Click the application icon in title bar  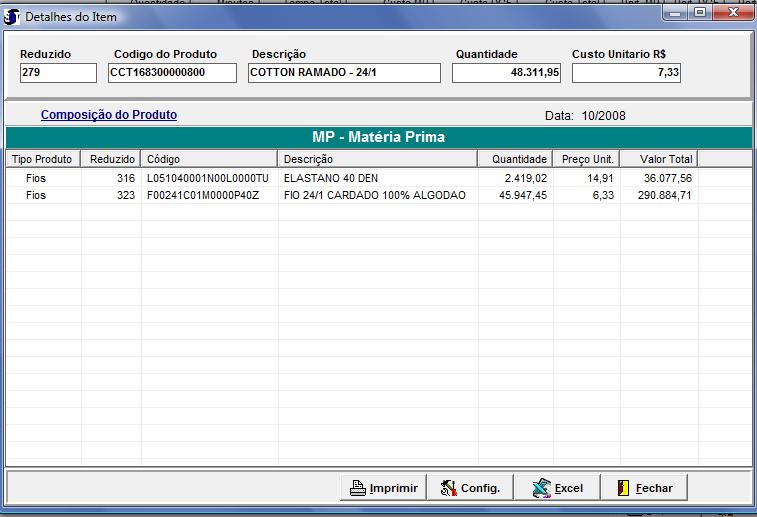pos(12,17)
